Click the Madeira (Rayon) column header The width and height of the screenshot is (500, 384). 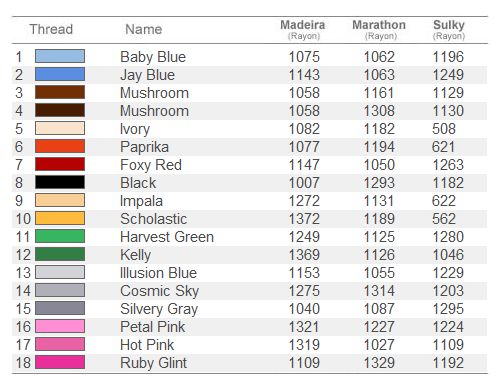(303, 29)
